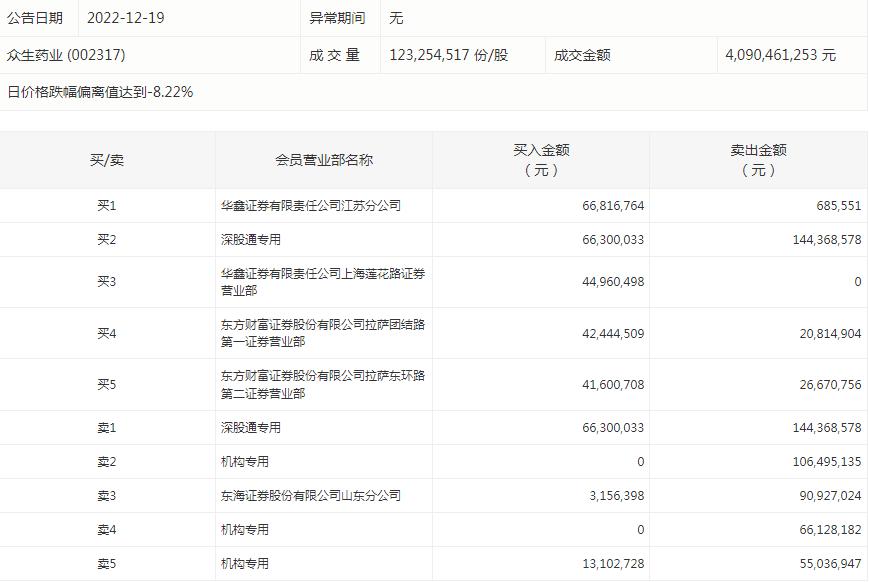Select buy amount 3,156,398

[x=616, y=496]
